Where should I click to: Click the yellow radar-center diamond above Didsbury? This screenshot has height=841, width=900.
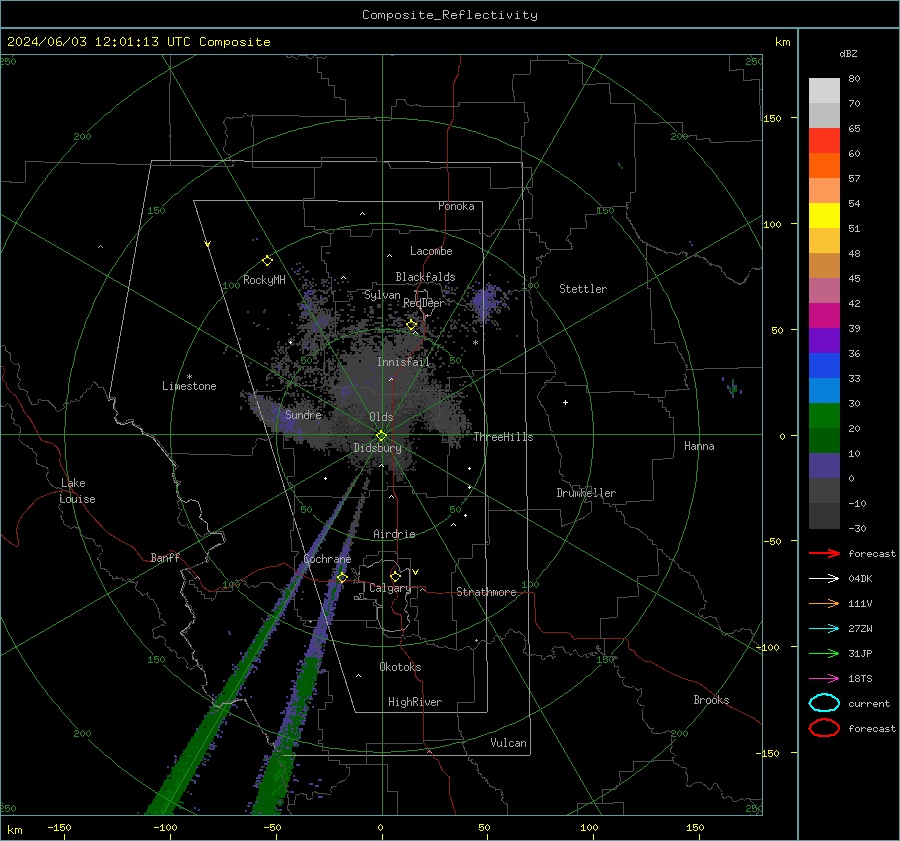[381, 436]
